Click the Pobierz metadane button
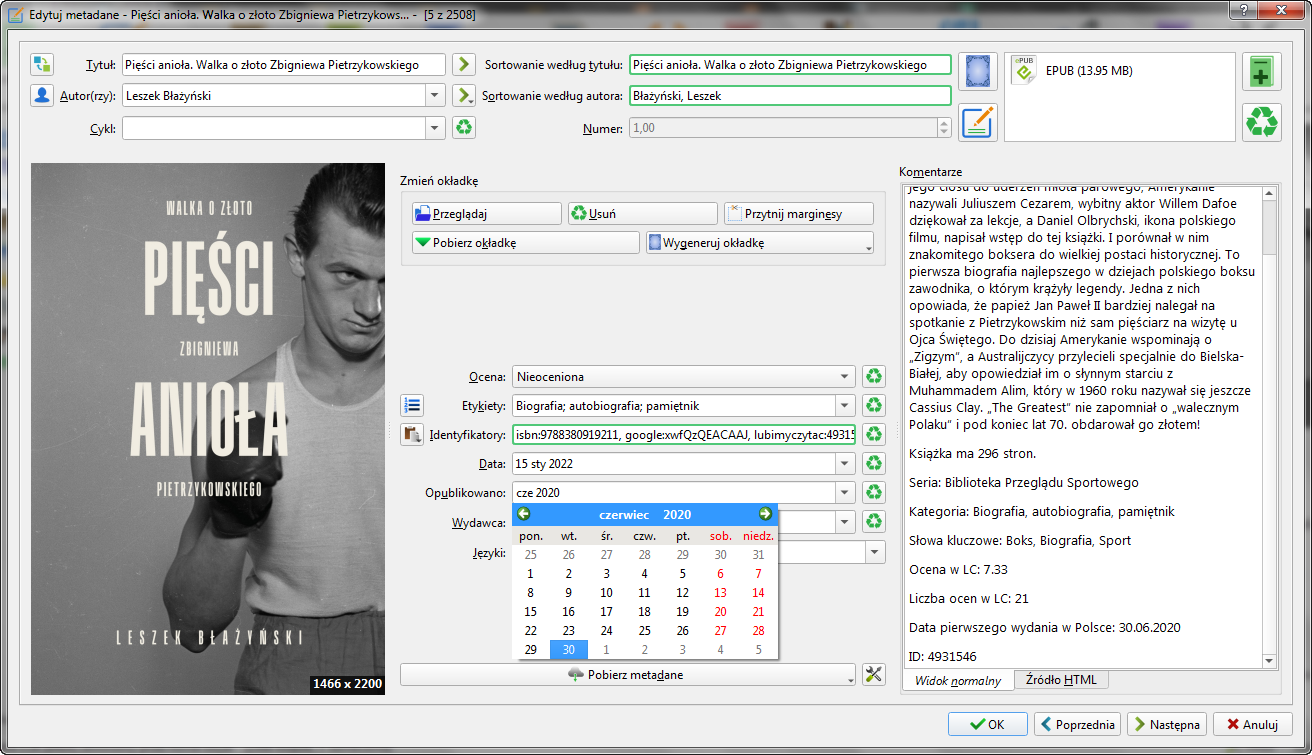This screenshot has height=755, width=1312. pos(628,675)
